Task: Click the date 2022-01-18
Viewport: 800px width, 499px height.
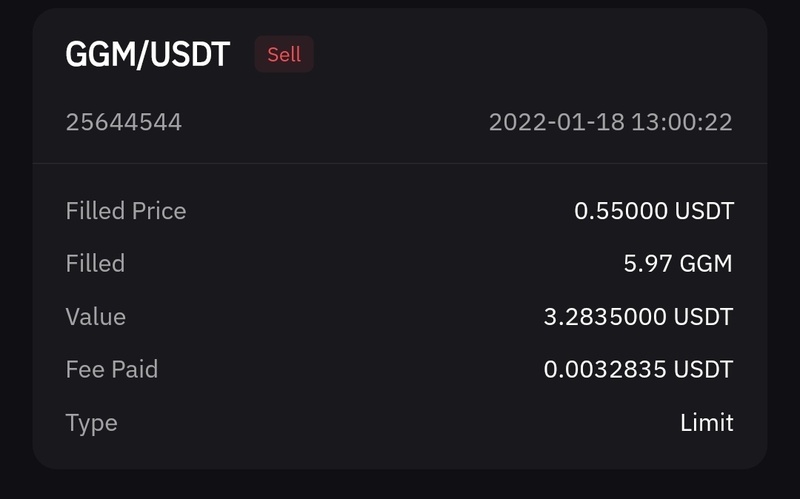Action: [557, 123]
